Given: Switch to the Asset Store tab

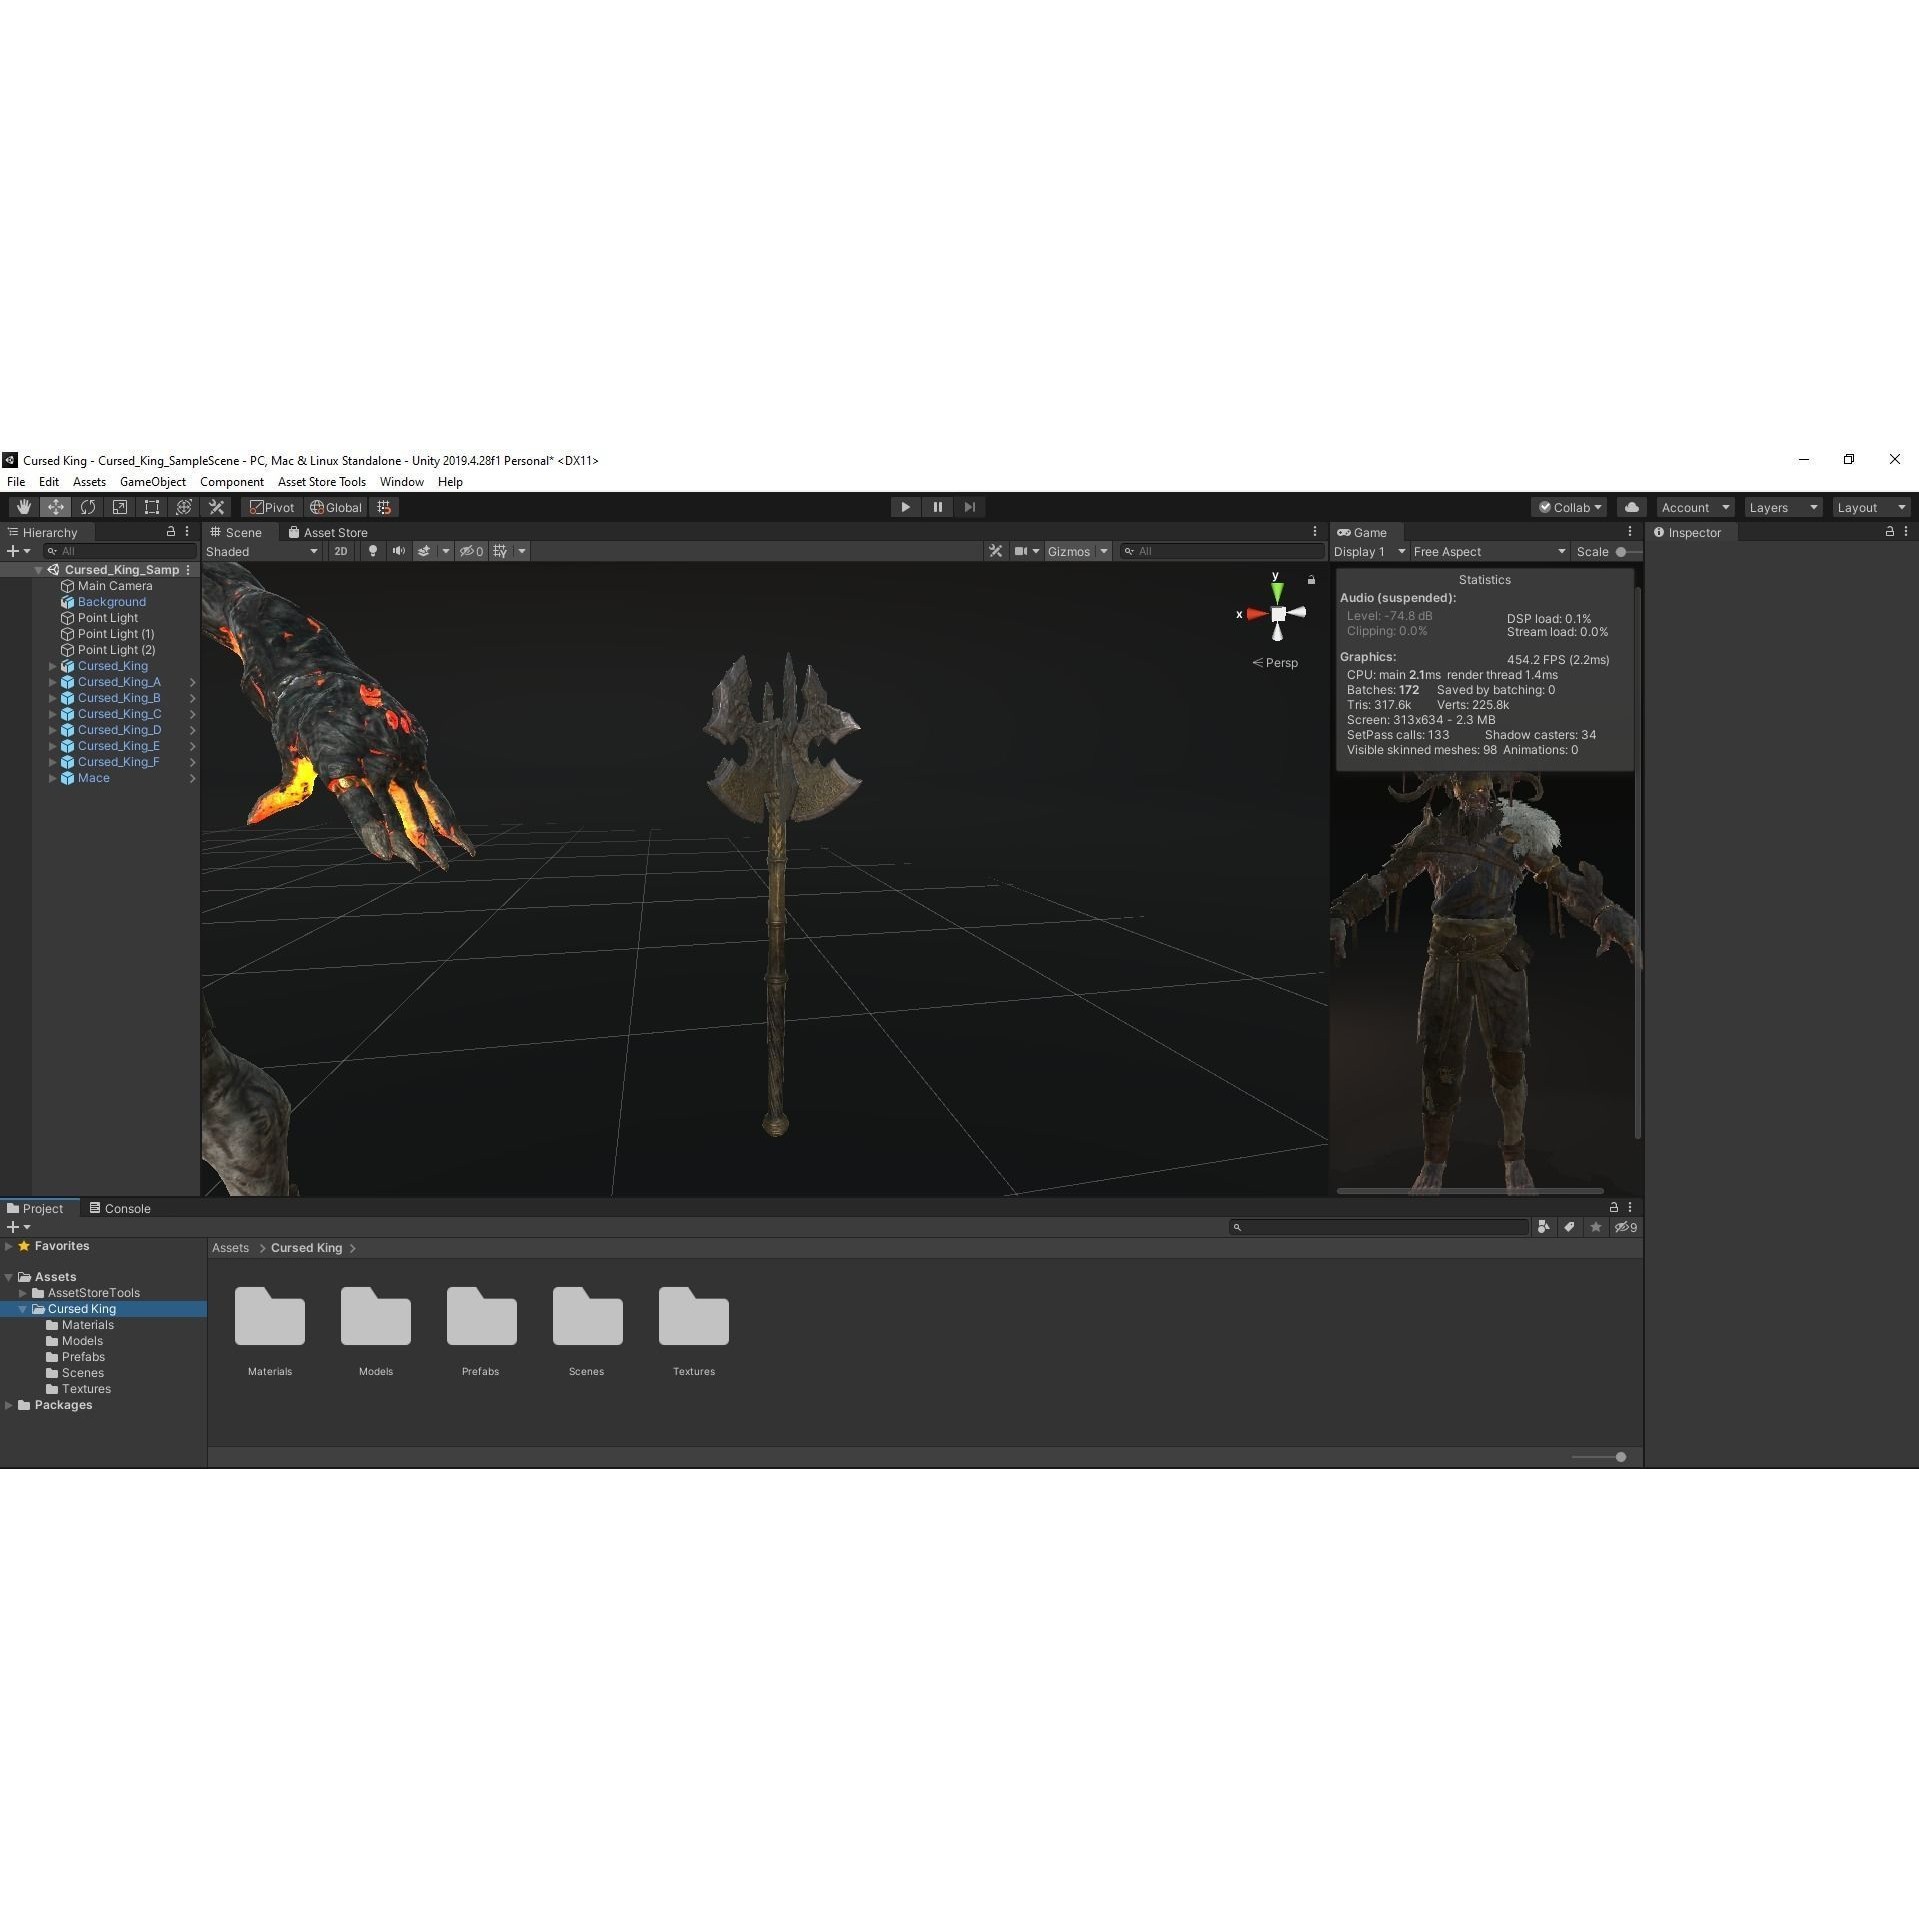Looking at the screenshot, I should tap(328, 532).
